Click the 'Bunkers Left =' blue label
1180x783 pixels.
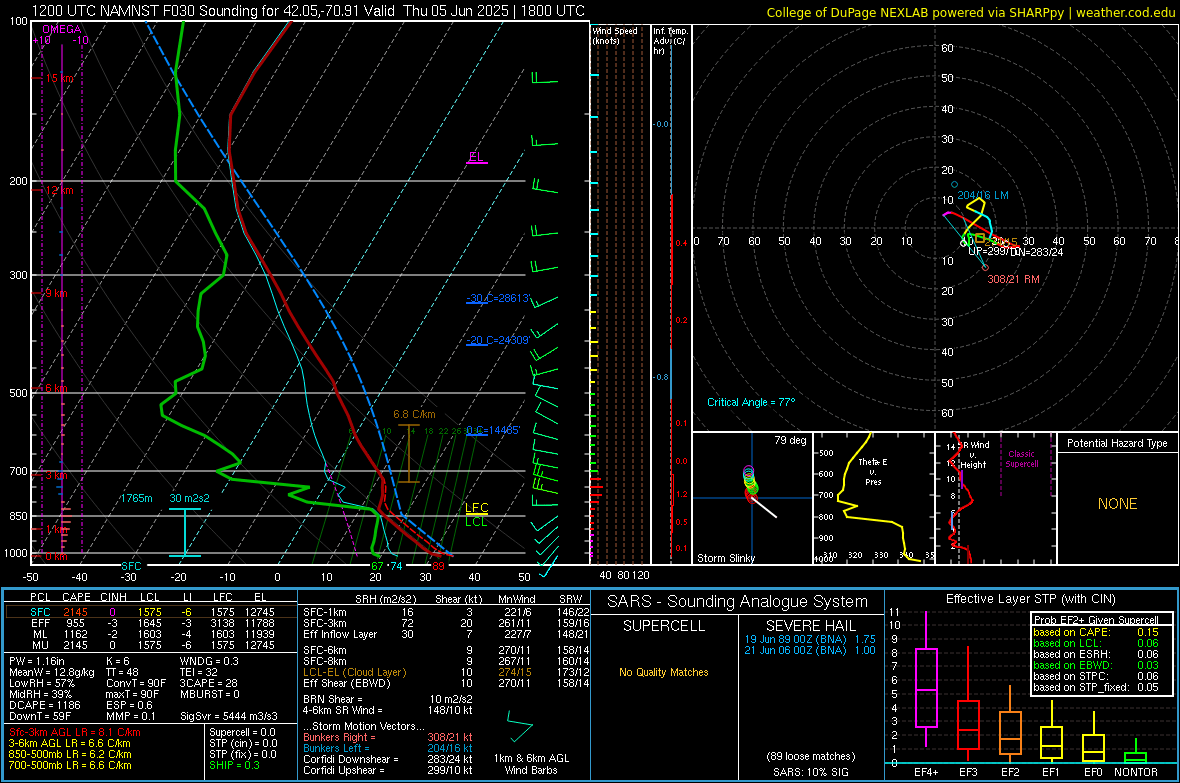click(336, 748)
